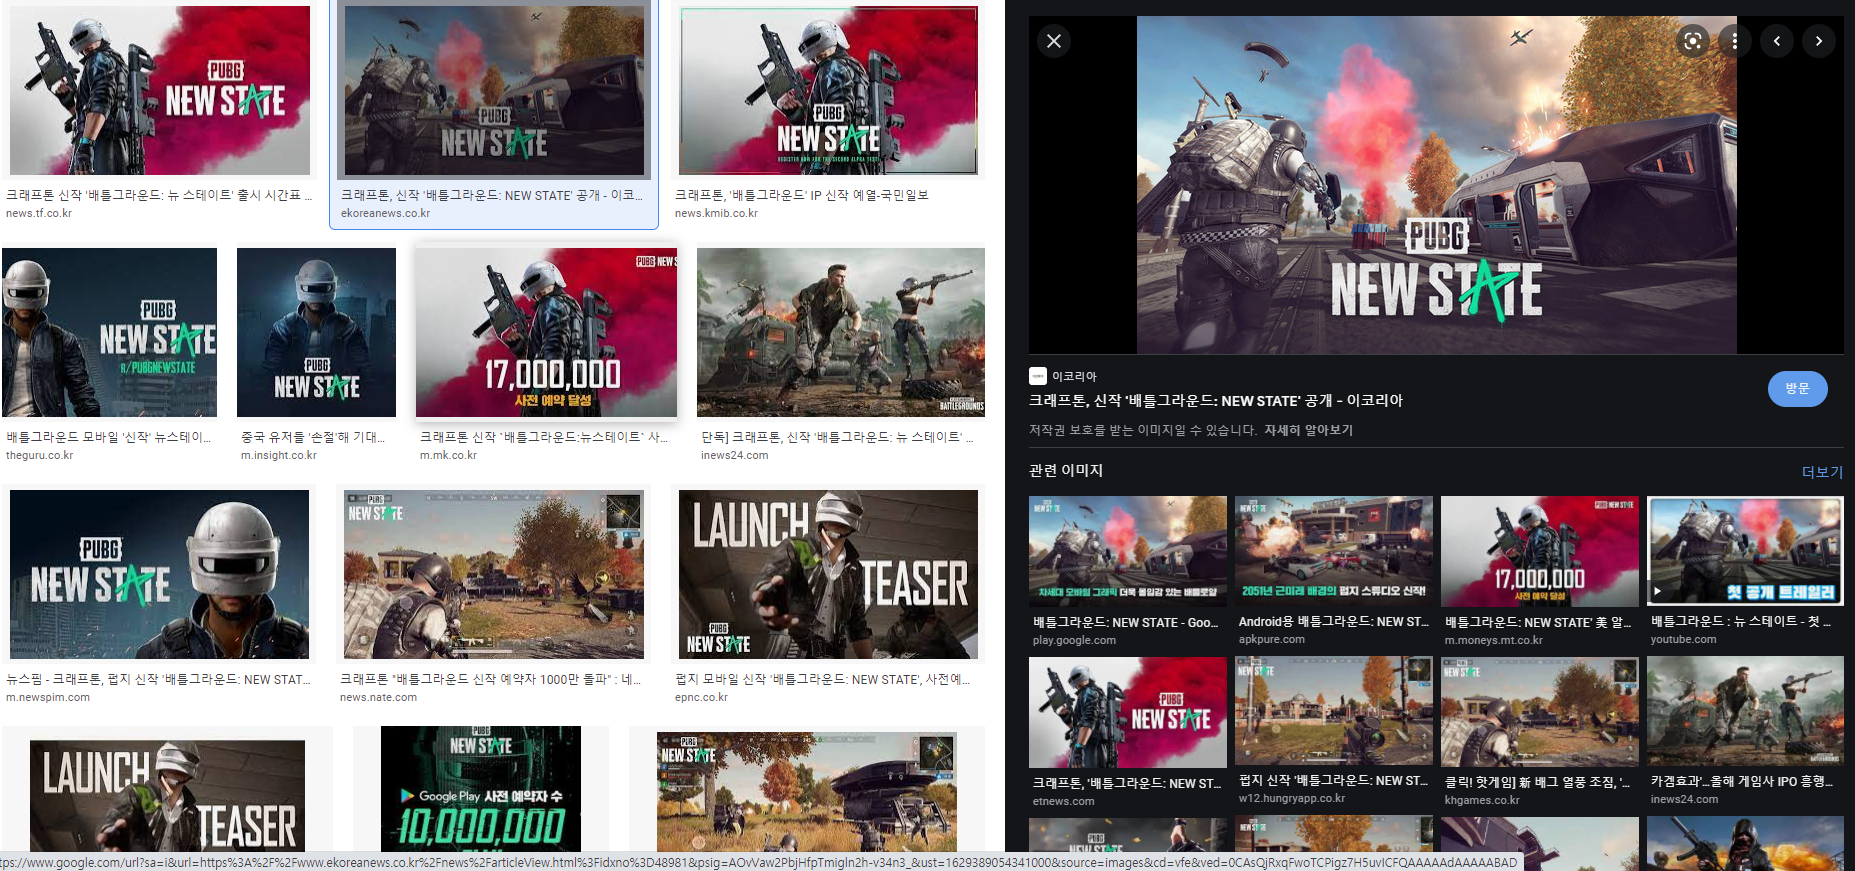Open the large PUBG NEW STATE preview image

pos(1437,185)
